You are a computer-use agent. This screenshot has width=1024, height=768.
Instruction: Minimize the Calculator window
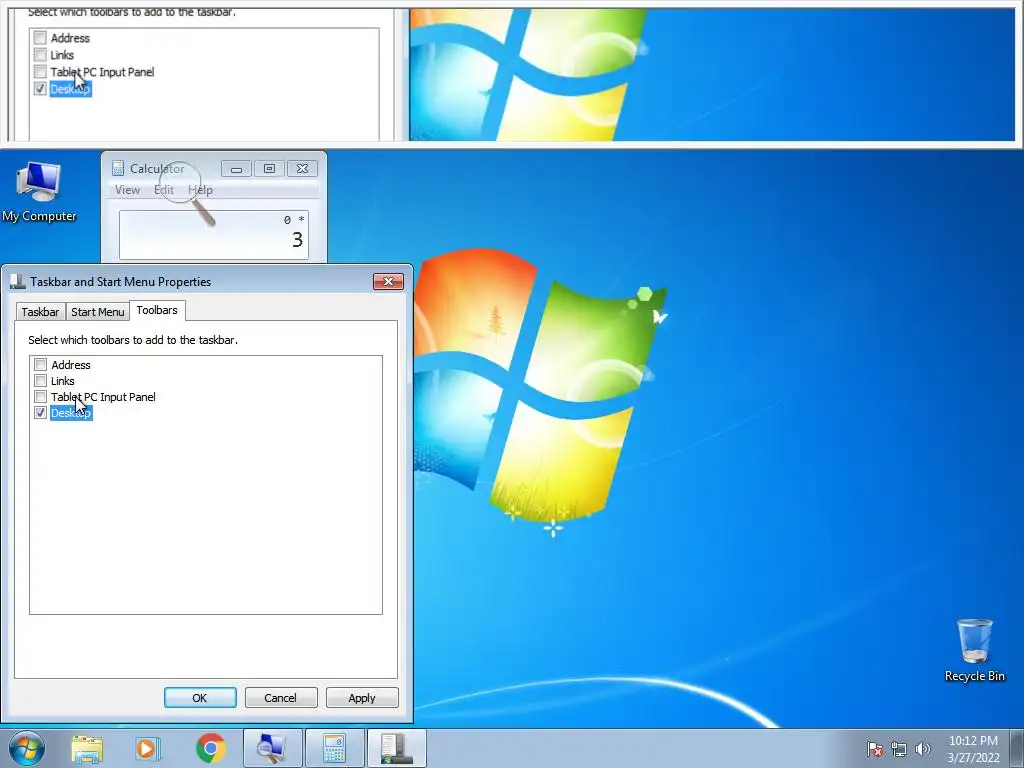[x=236, y=168]
